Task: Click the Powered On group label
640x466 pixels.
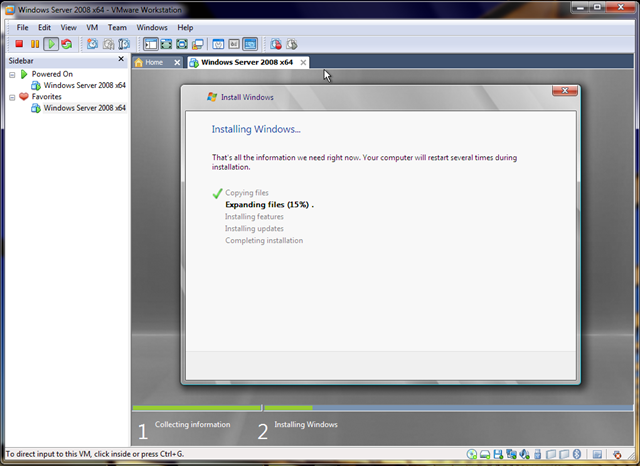Action: (x=52, y=74)
